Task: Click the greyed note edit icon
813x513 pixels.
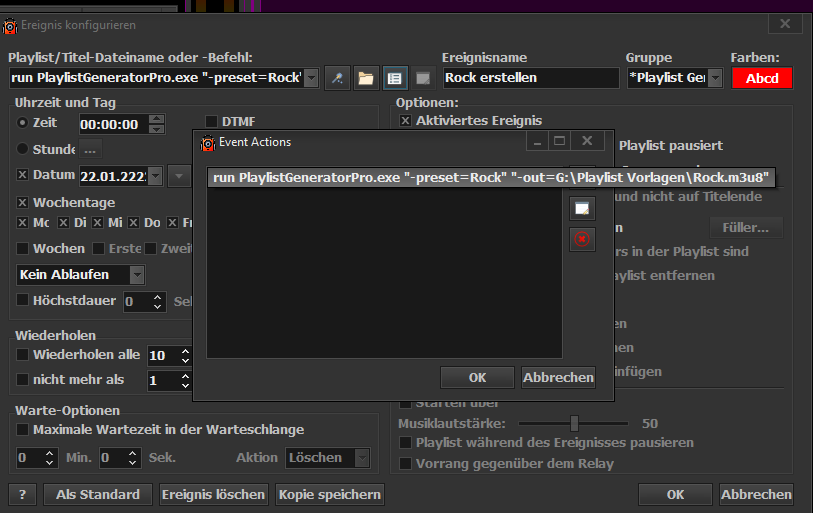Action: point(423,78)
